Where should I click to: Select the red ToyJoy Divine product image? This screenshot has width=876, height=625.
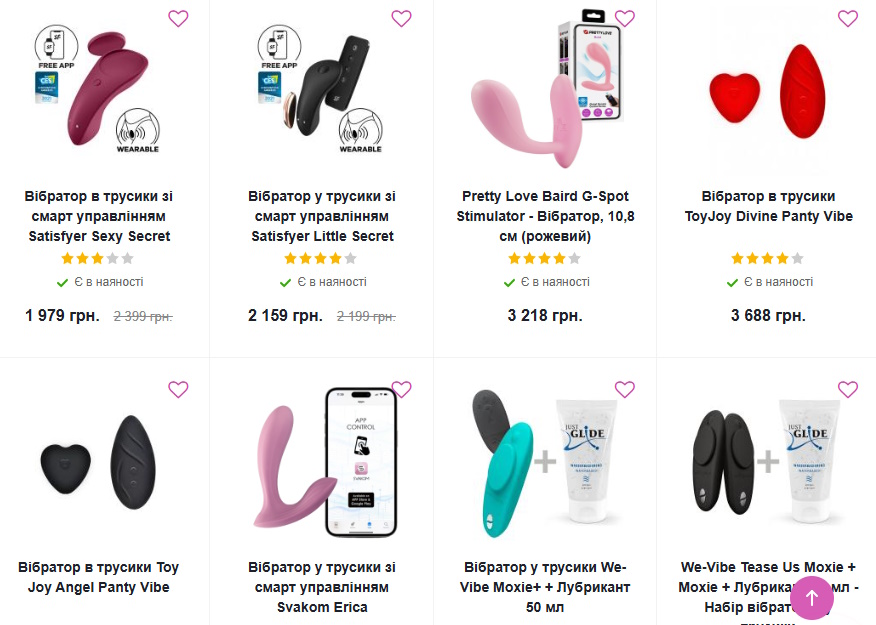click(x=768, y=92)
